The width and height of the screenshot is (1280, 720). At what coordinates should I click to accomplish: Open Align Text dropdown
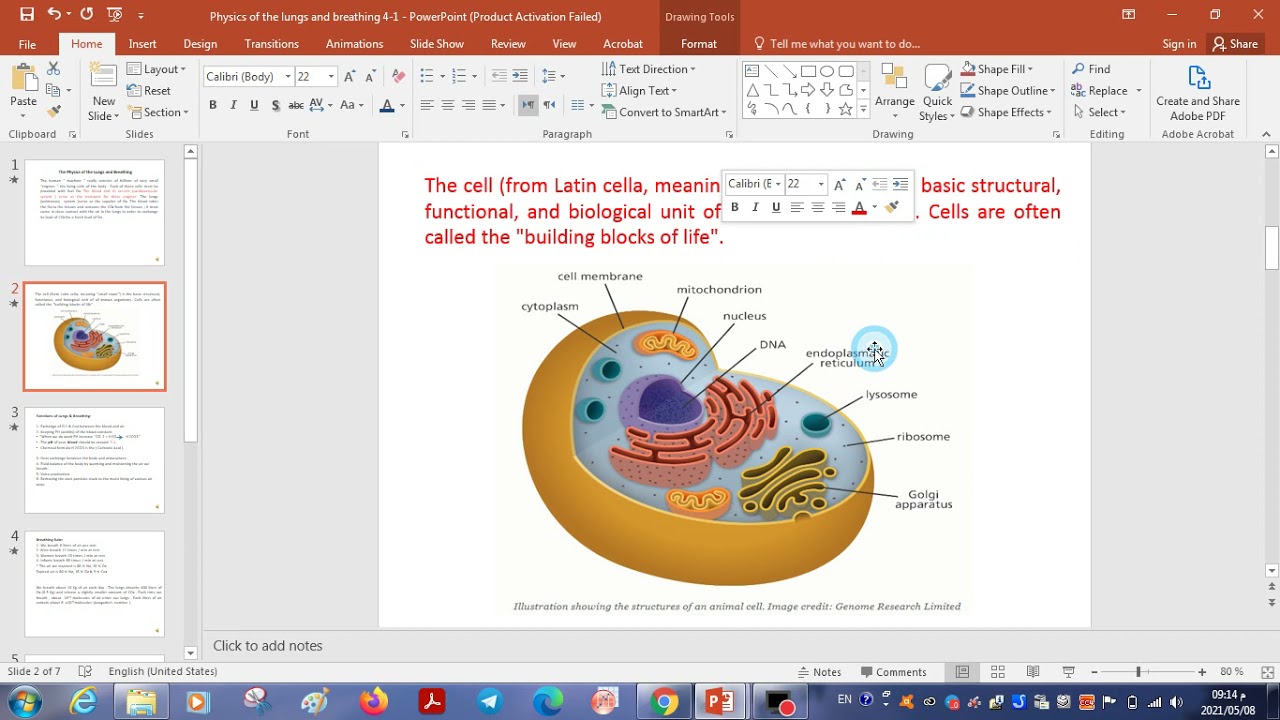pyautogui.click(x=640, y=90)
